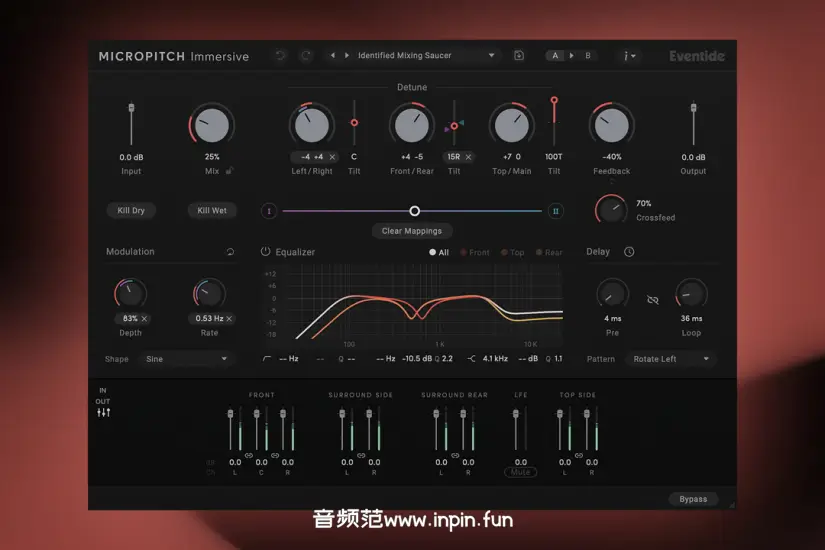Toggle the Equalizer power button
Screen dimensions: 825x550
tap(266, 252)
